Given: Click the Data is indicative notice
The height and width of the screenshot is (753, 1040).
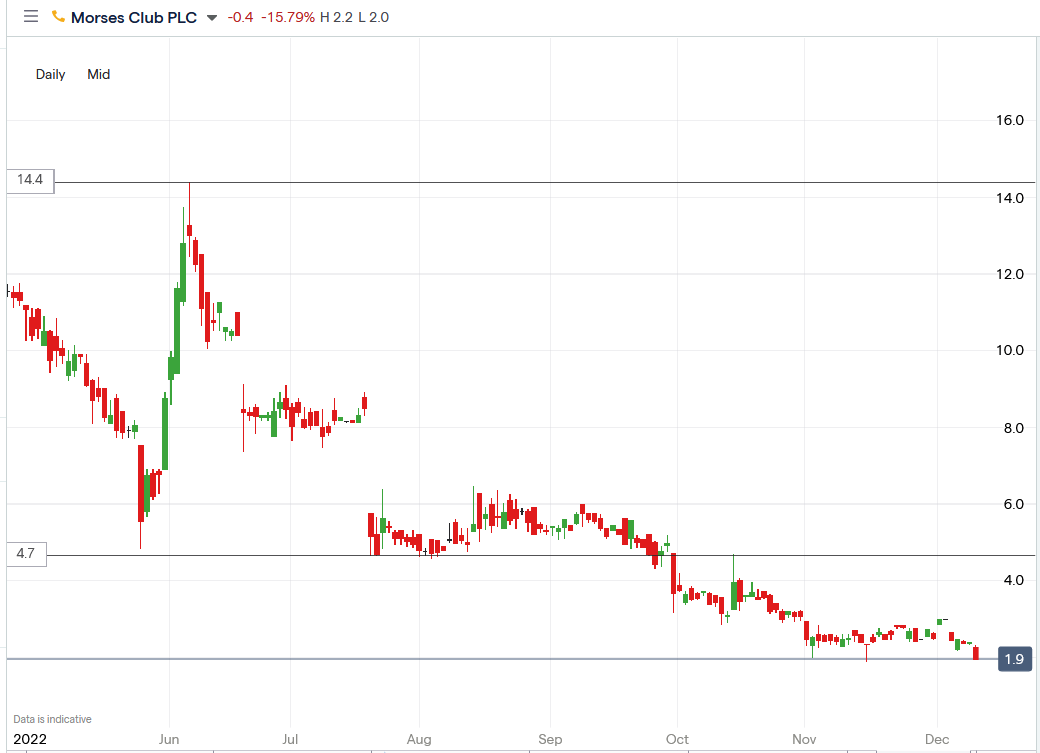Looking at the screenshot, I should [52, 719].
